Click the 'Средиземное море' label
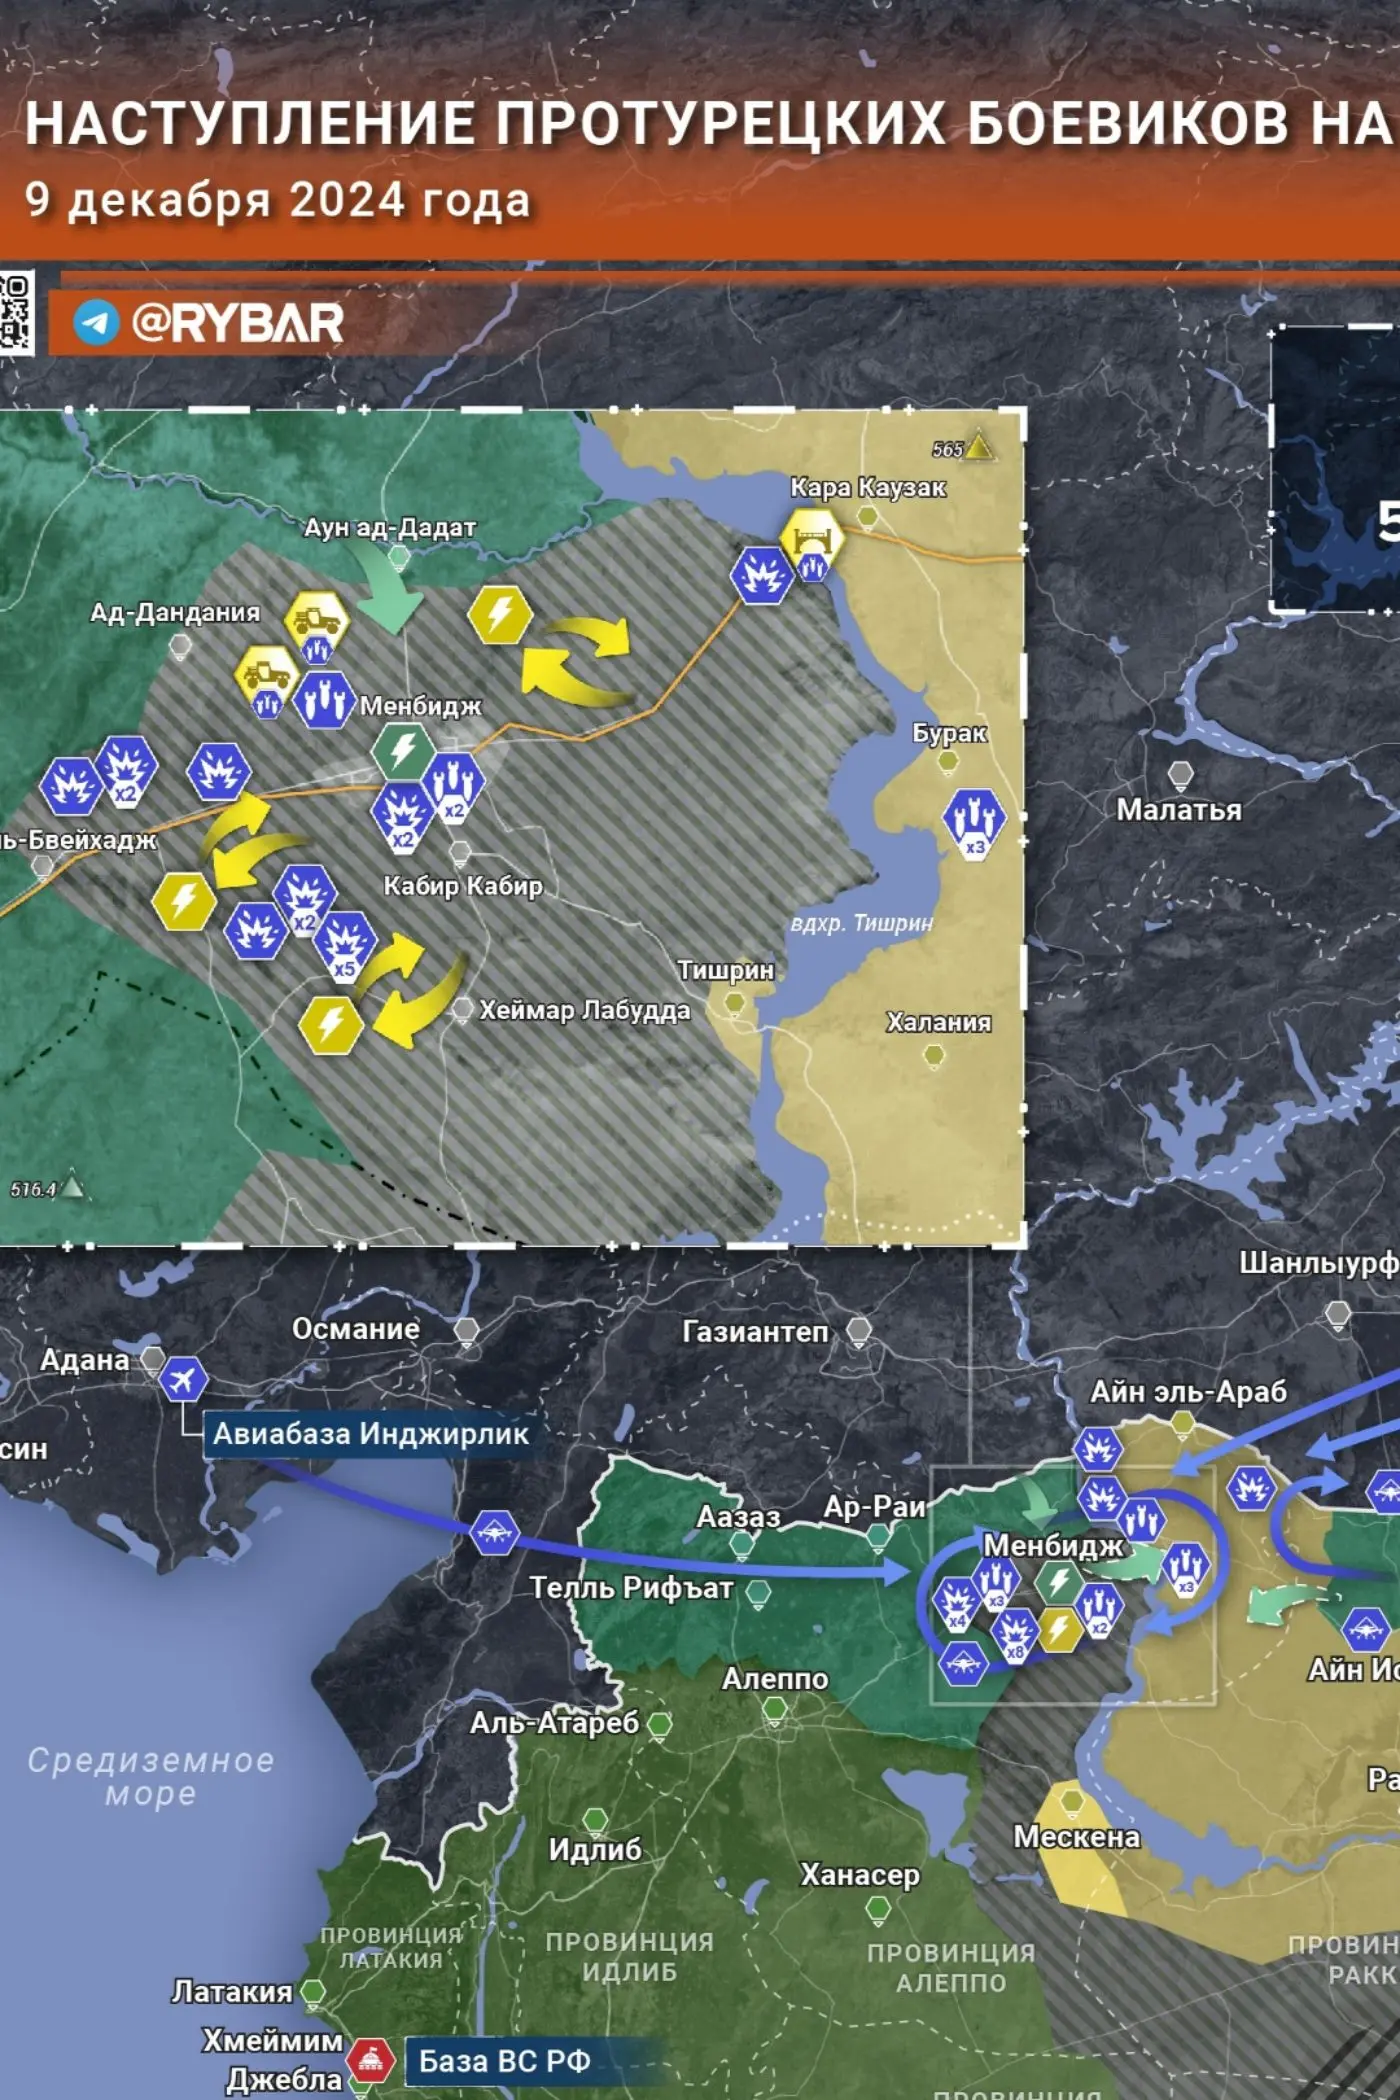Image resolution: width=1400 pixels, height=2100 pixels. point(151,1776)
